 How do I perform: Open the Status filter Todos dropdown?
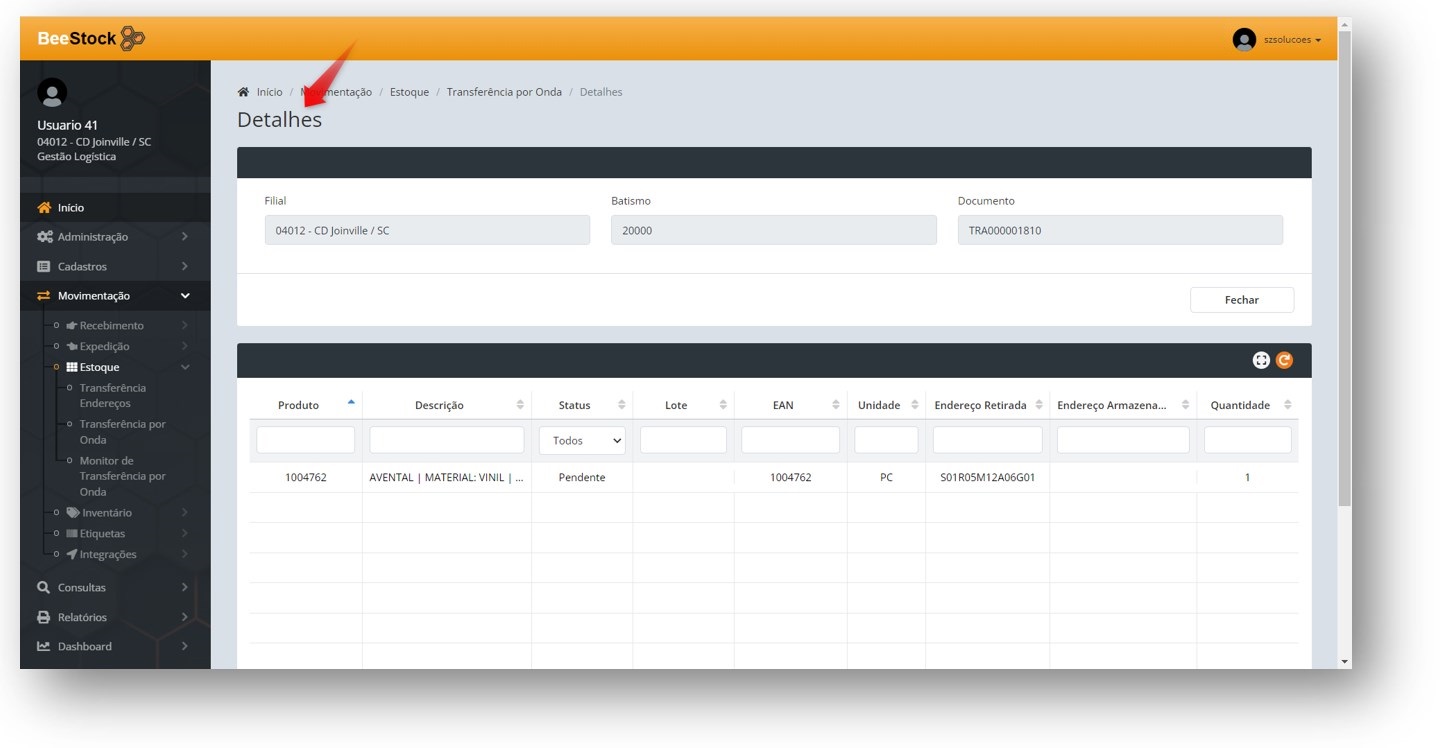[582, 441]
